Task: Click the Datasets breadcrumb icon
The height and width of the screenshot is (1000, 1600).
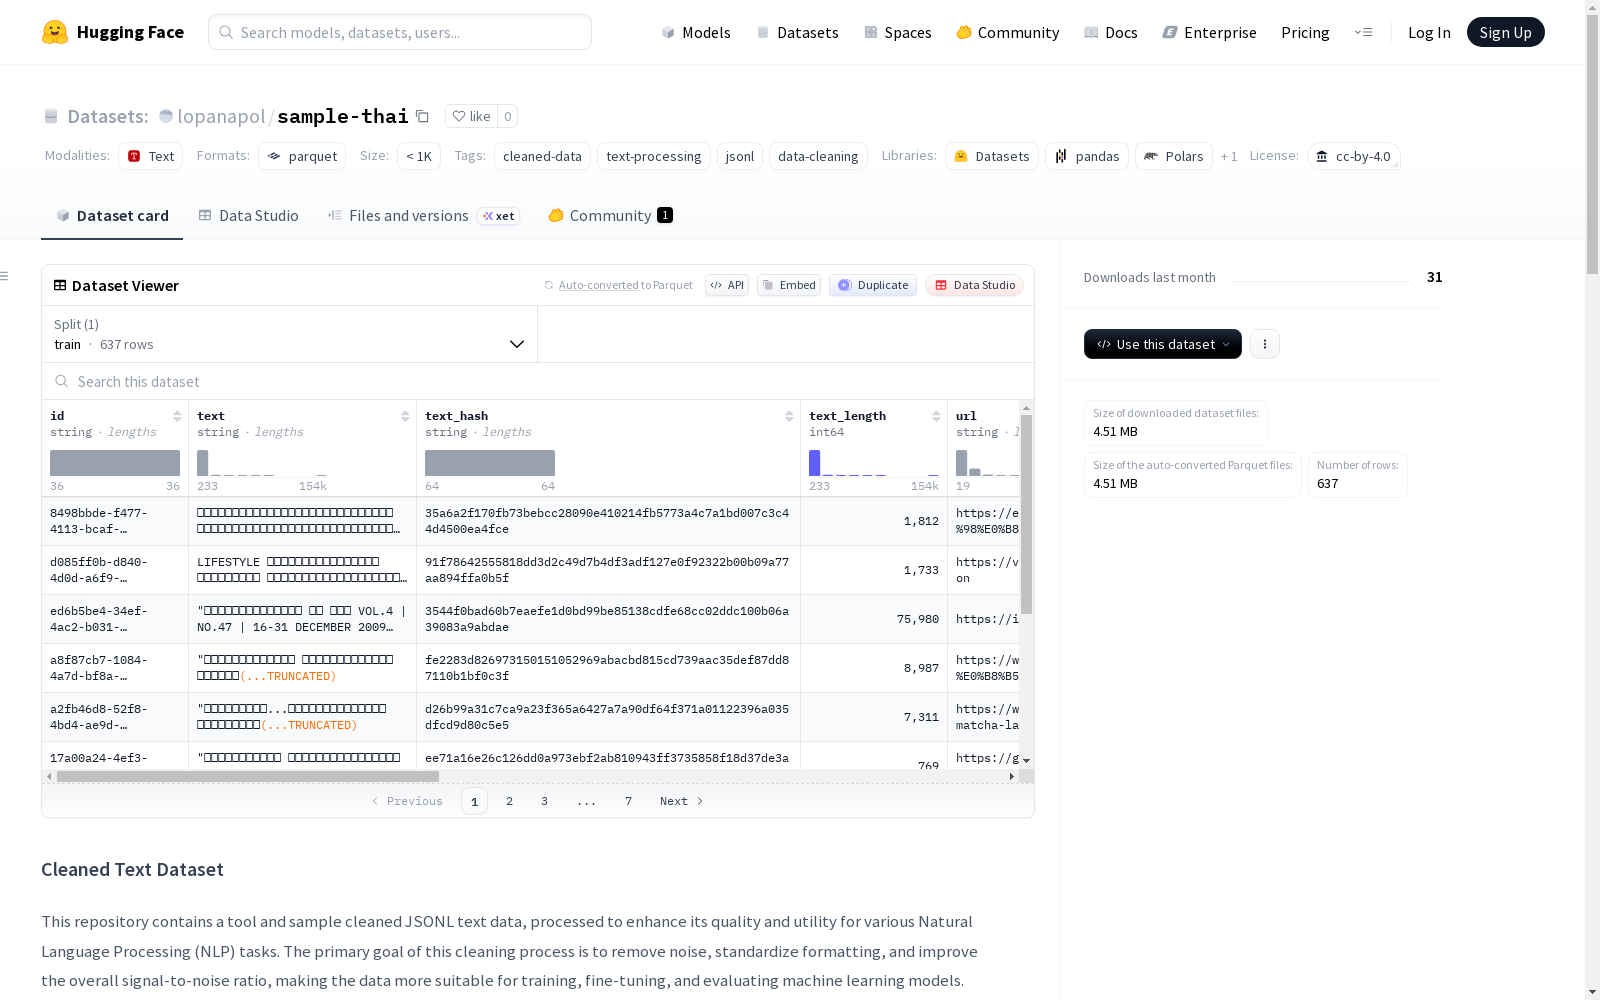Action: tap(51, 116)
